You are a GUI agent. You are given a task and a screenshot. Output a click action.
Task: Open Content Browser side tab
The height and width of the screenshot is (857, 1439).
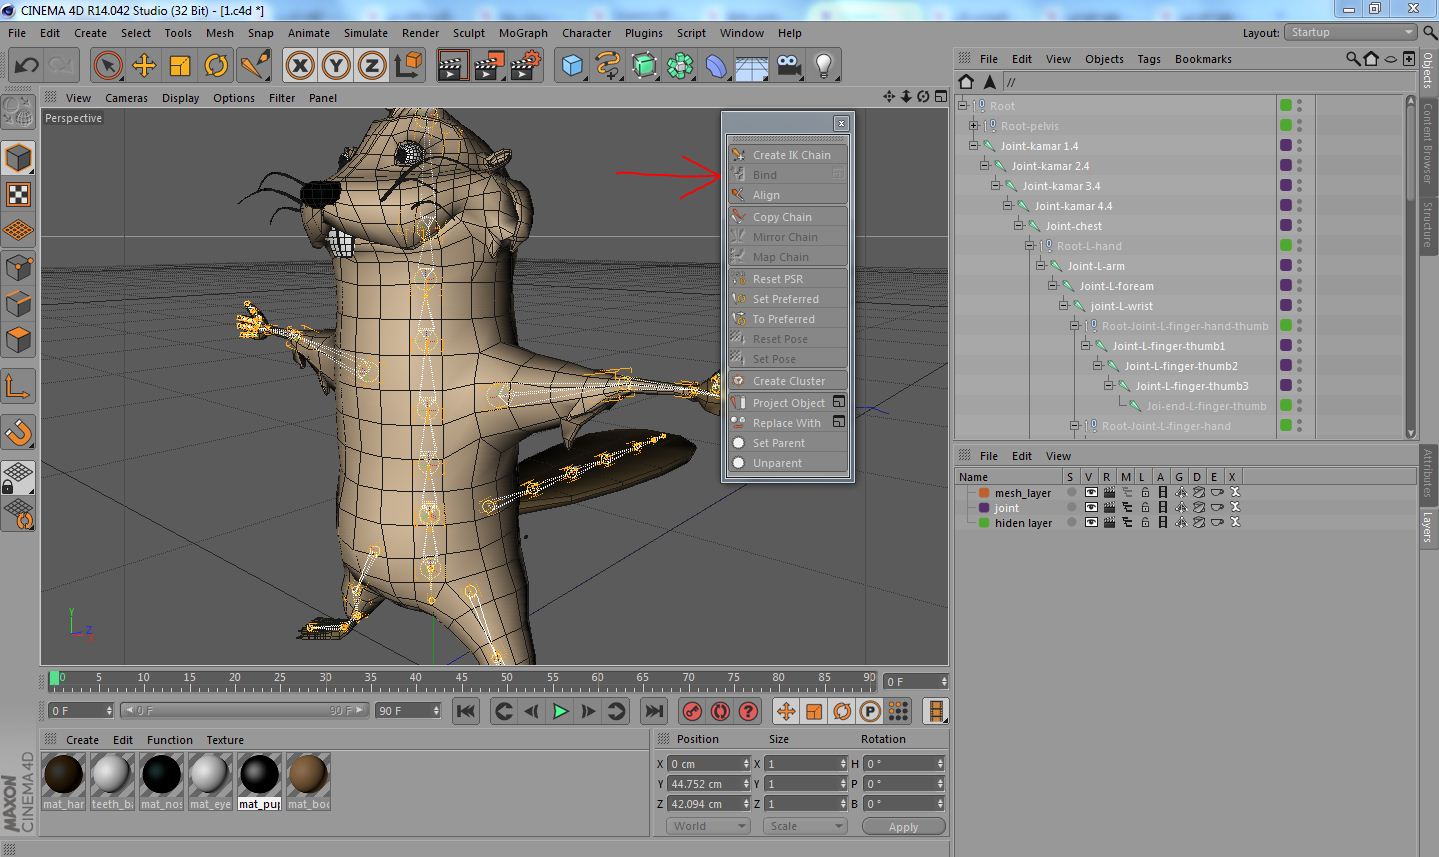(x=1429, y=144)
